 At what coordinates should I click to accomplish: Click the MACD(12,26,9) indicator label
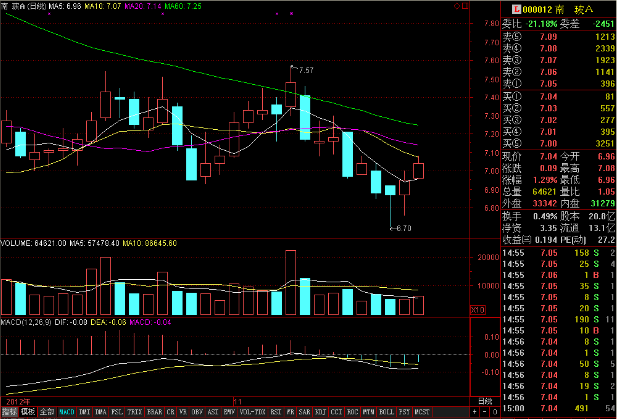26,322
